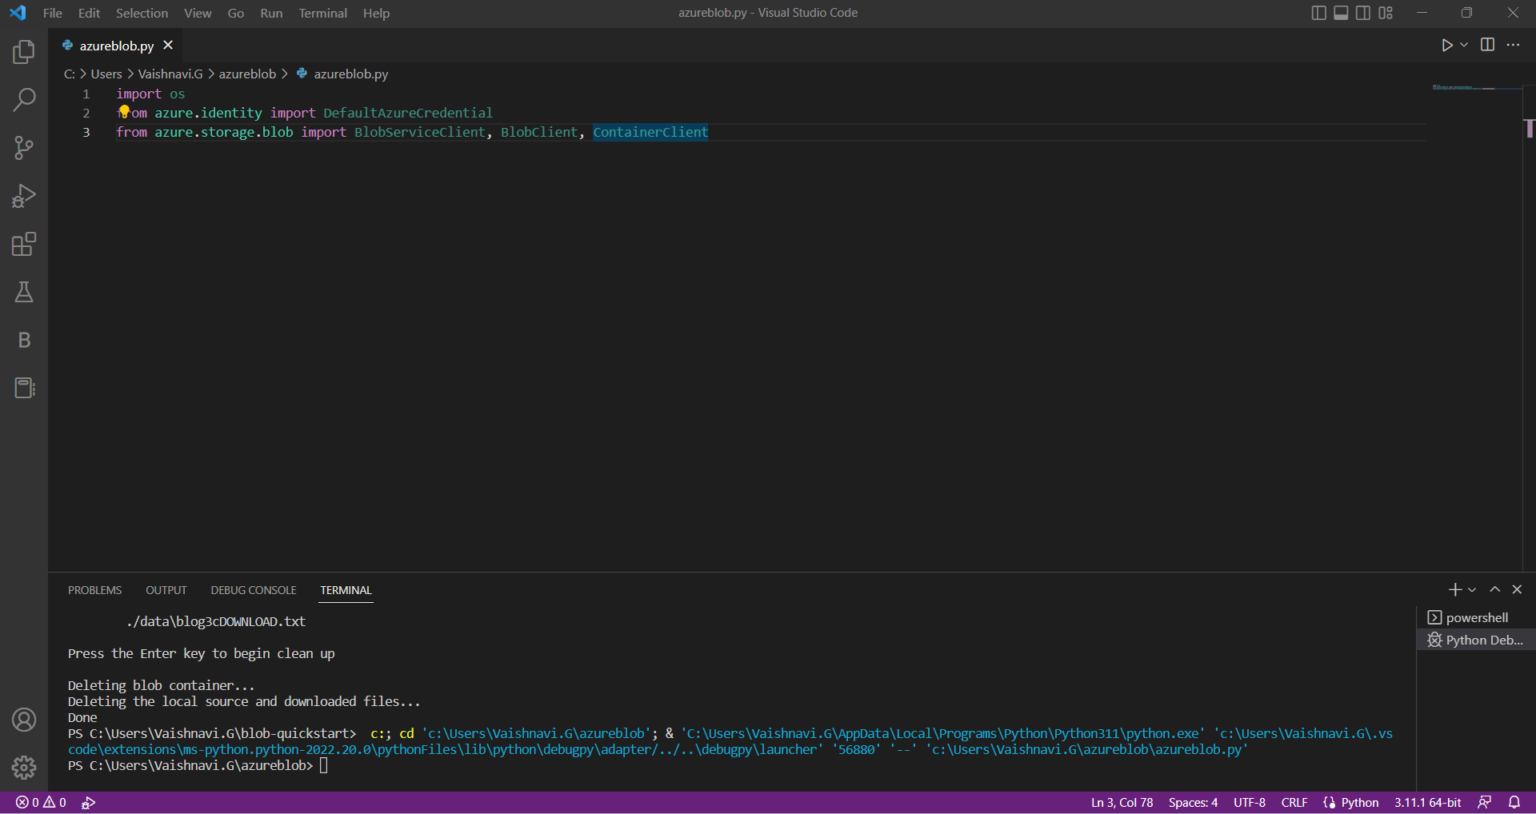Open the Source Control panel
Screen dimensions: 1536x814
click(x=23, y=147)
